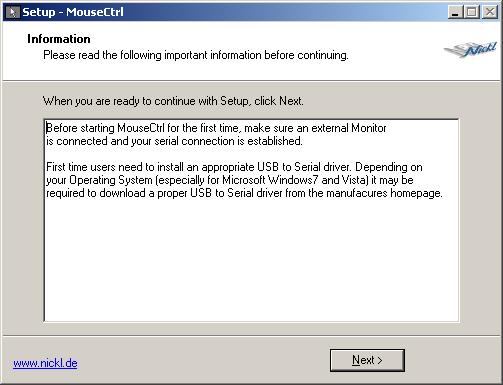Image resolution: width=503 pixels, height=385 pixels.
Task: Click the 'When you are ready' instruction label
Action: (173, 101)
